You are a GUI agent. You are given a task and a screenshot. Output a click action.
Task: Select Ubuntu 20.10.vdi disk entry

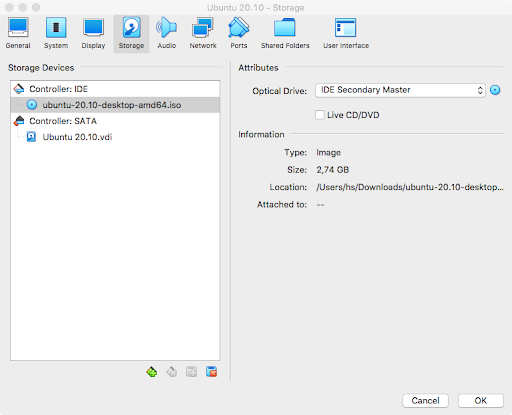(115, 137)
